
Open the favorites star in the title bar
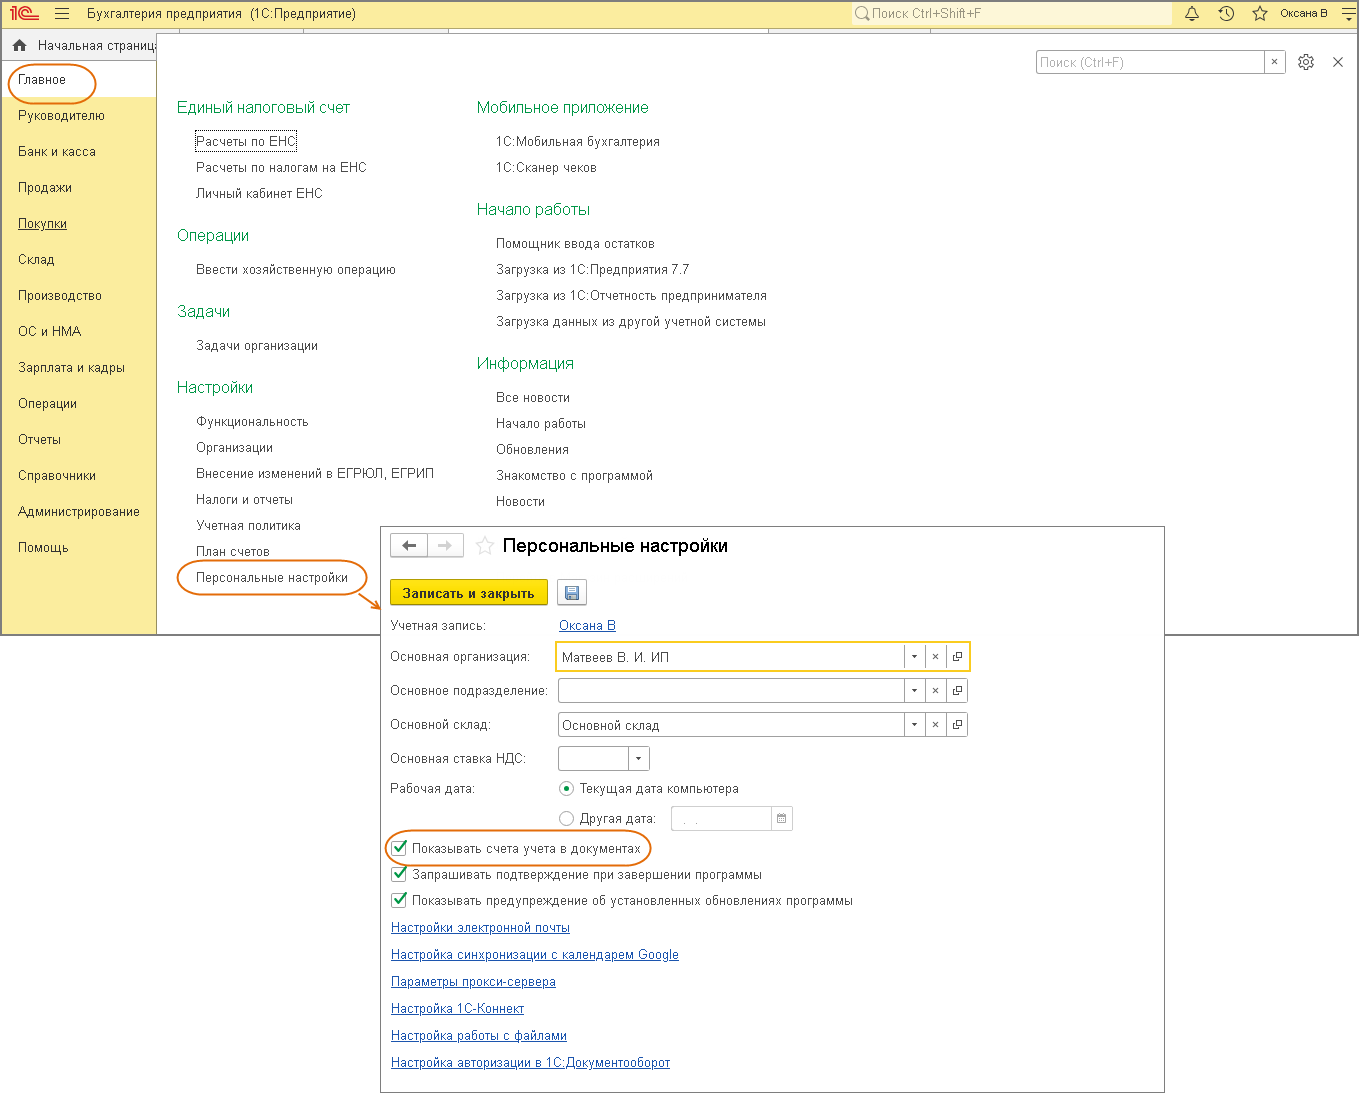click(x=1260, y=14)
